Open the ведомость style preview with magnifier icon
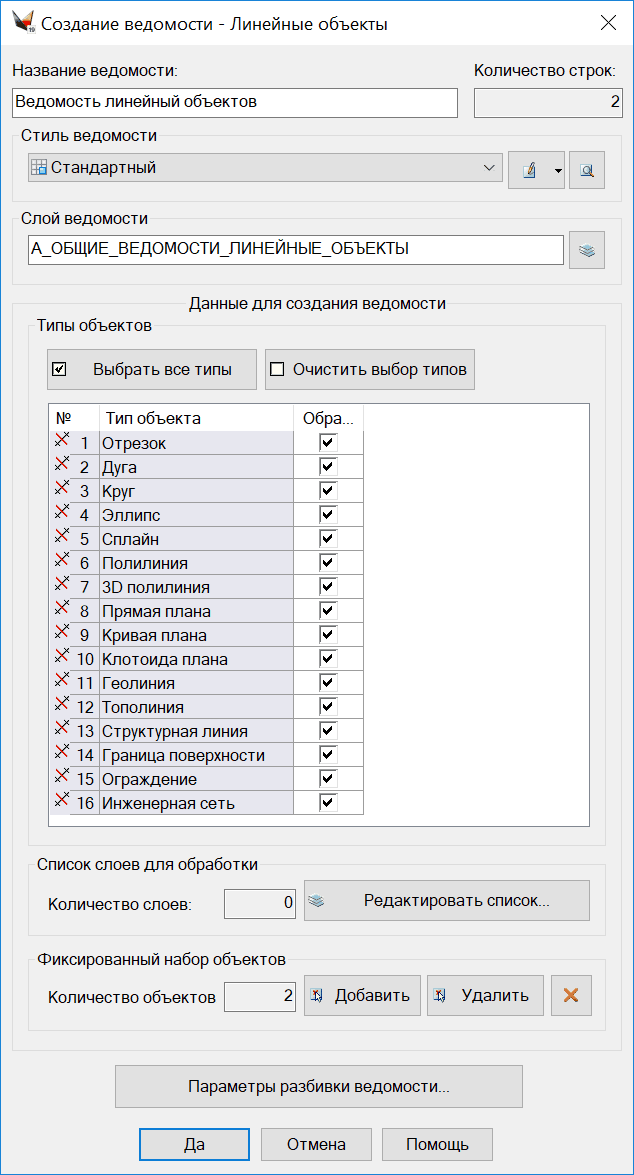The image size is (634, 1175). [587, 169]
